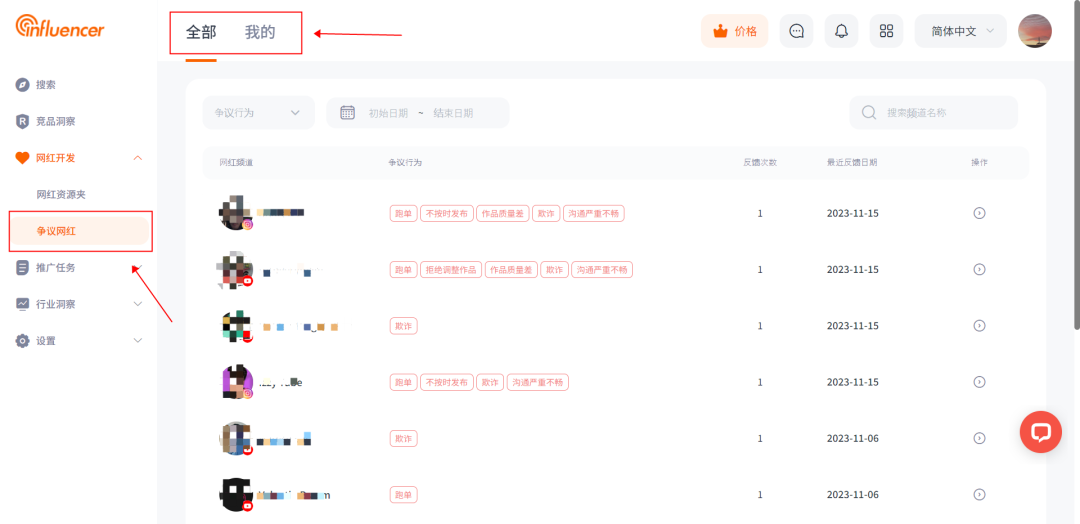Click the 网红开发 heart icon
The width and height of the screenshot is (1080, 524).
[x=23, y=158]
